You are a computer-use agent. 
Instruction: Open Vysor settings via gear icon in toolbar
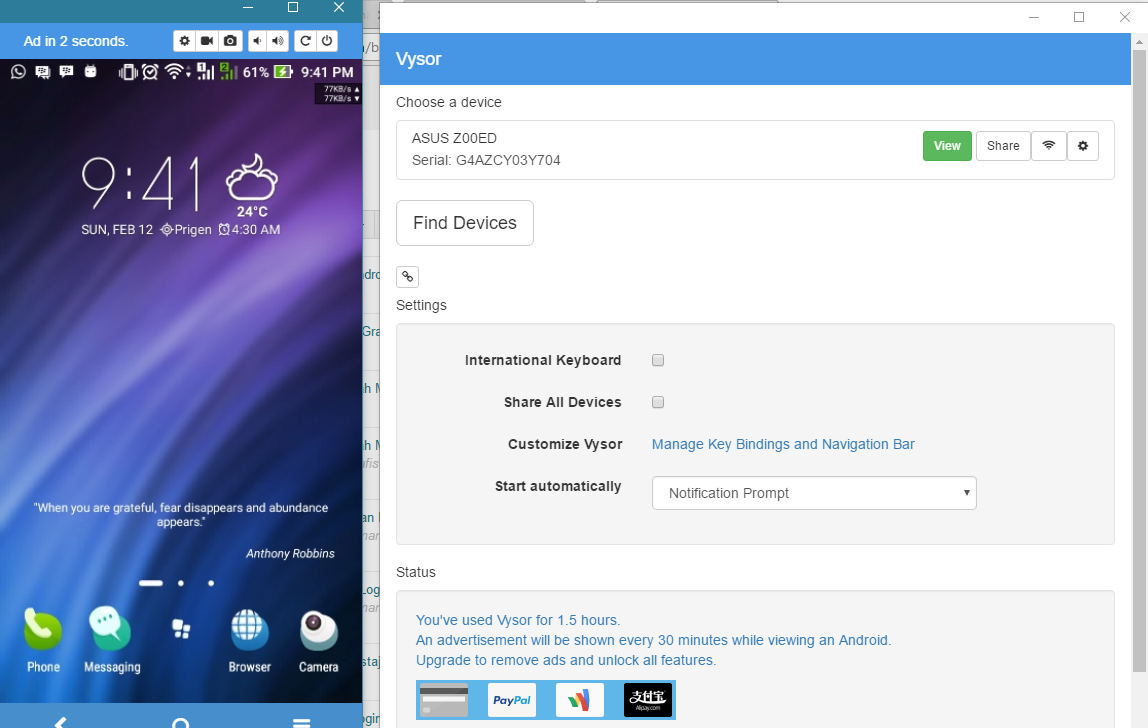pos(184,41)
